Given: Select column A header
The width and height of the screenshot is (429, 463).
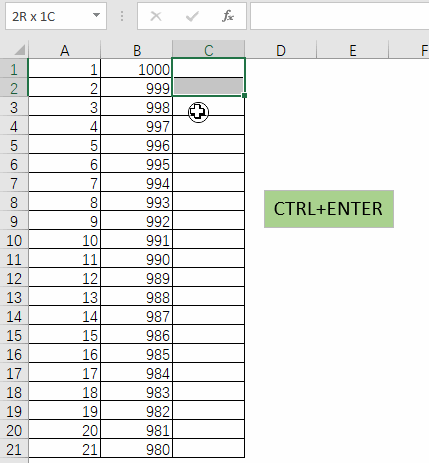Looking at the screenshot, I should (x=65, y=50).
